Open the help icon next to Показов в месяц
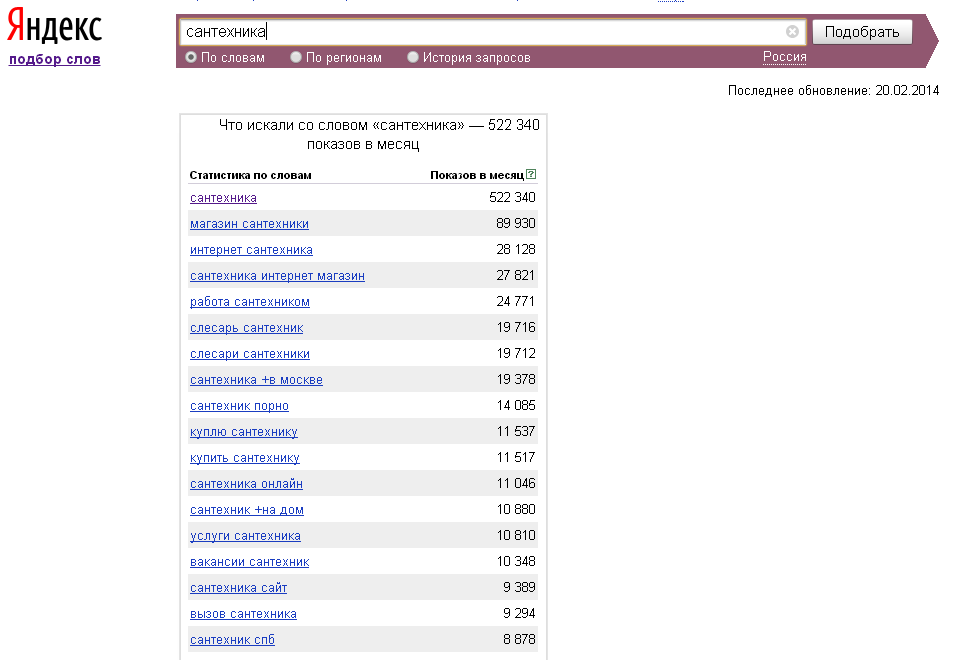This screenshot has width=963, height=660. coord(531,174)
